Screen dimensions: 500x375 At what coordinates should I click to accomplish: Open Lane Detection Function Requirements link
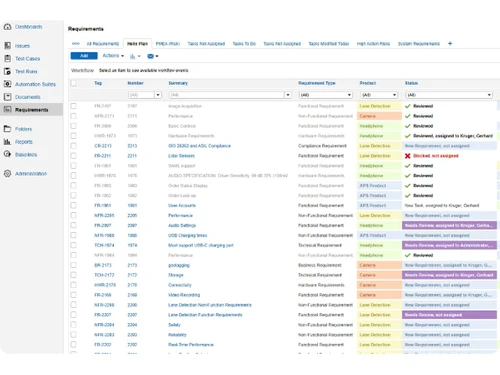pos(205,315)
